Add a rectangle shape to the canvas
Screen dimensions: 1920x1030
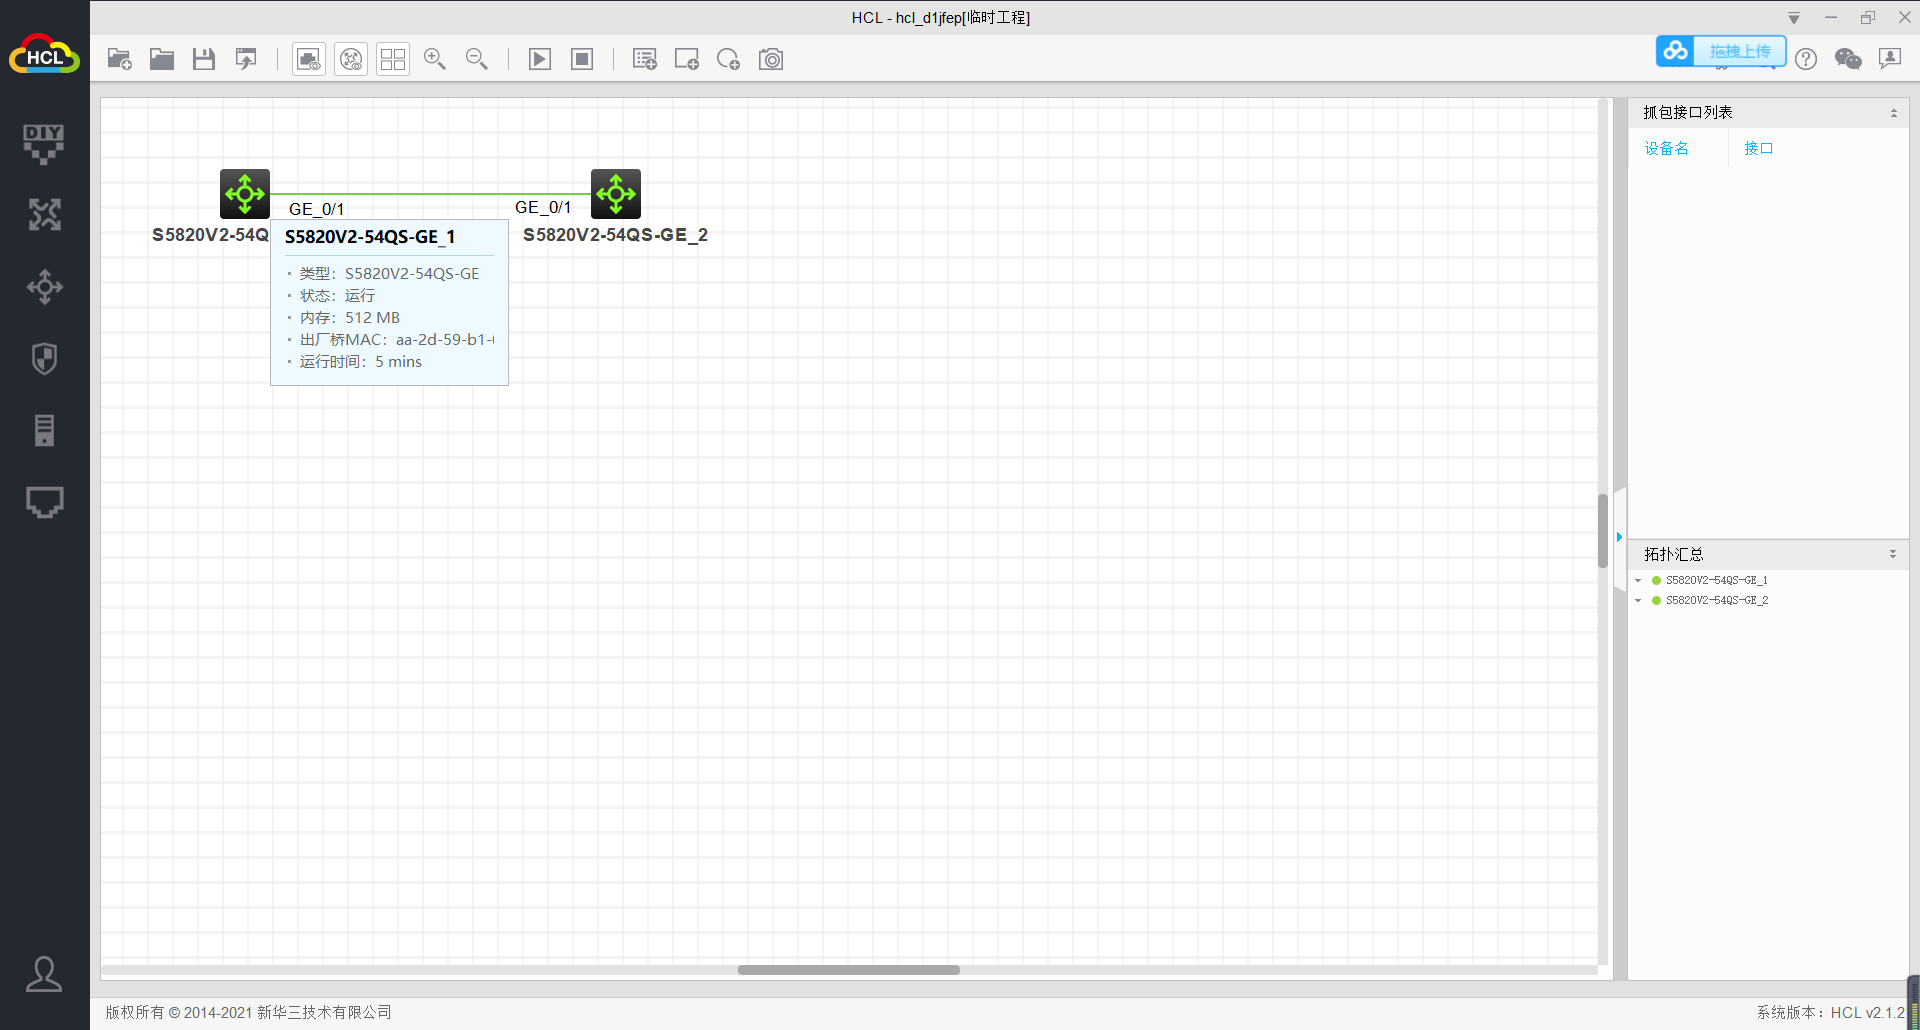tap(687, 59)
